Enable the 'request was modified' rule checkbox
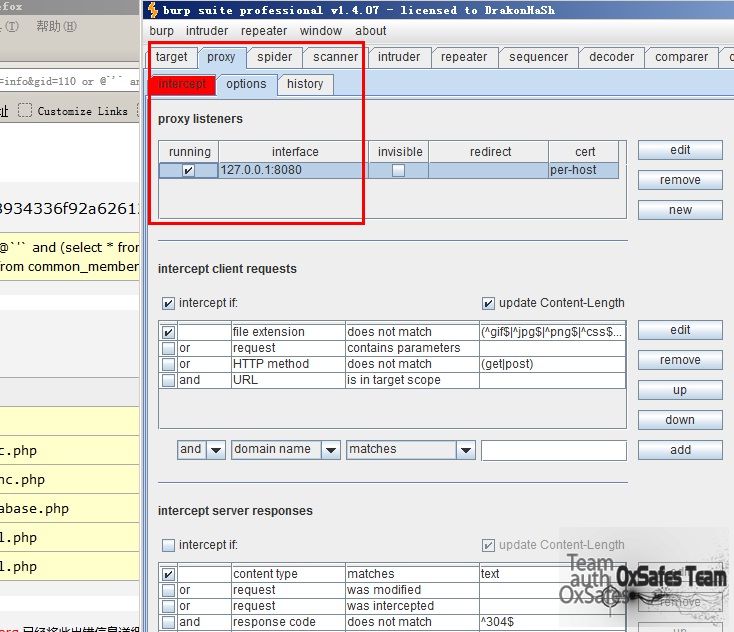 168,590
